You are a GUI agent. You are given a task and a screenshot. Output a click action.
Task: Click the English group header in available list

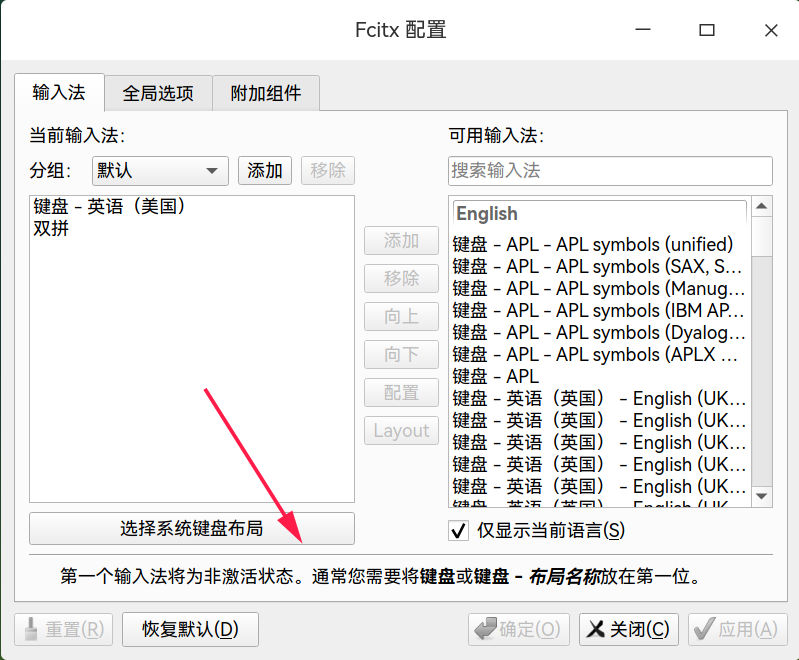[x=599, y=214]
